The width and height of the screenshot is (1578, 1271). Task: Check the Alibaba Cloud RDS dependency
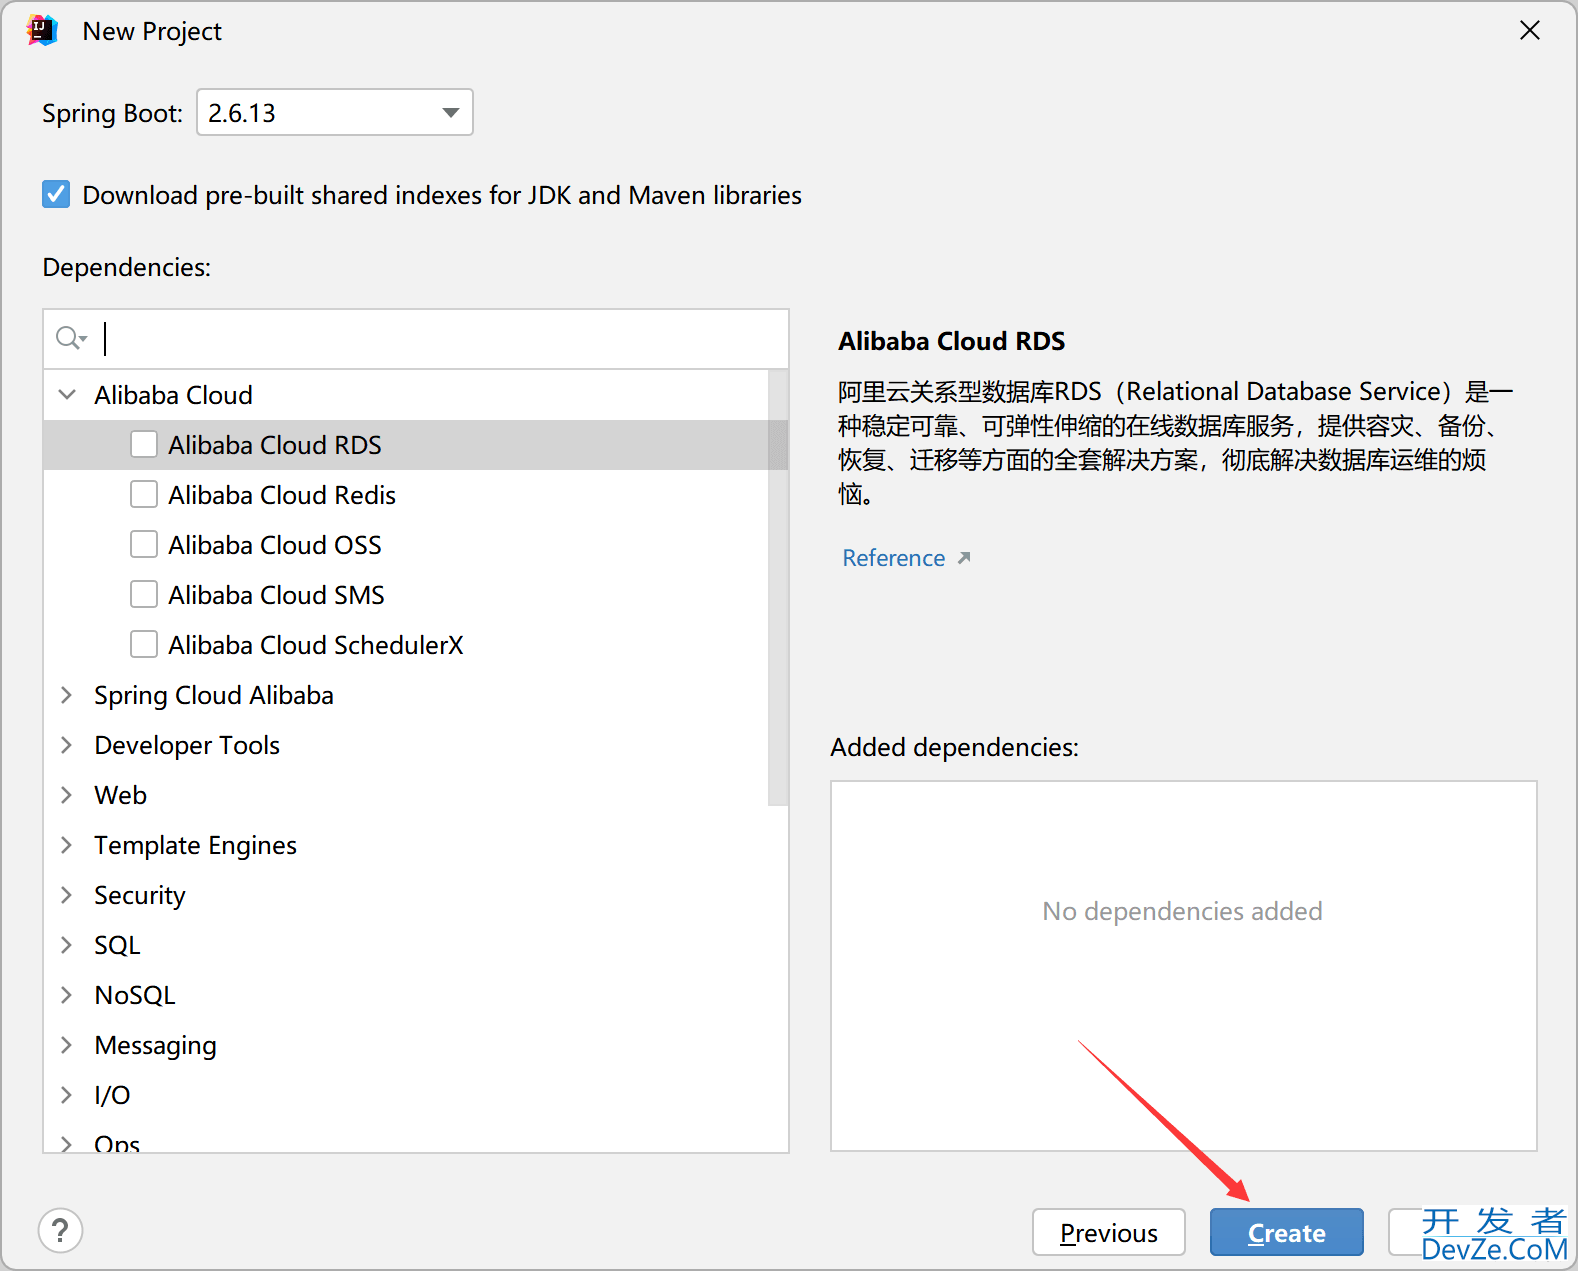pos(144,444)
